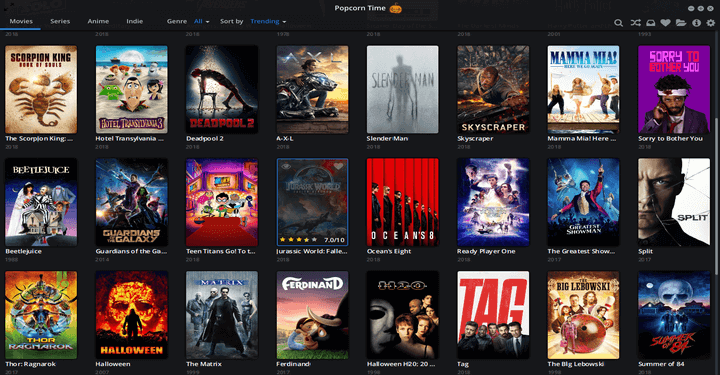Open the Torrent Collection folder icon
This screenshot has height=375, width=720.
[x=681, y=22]
